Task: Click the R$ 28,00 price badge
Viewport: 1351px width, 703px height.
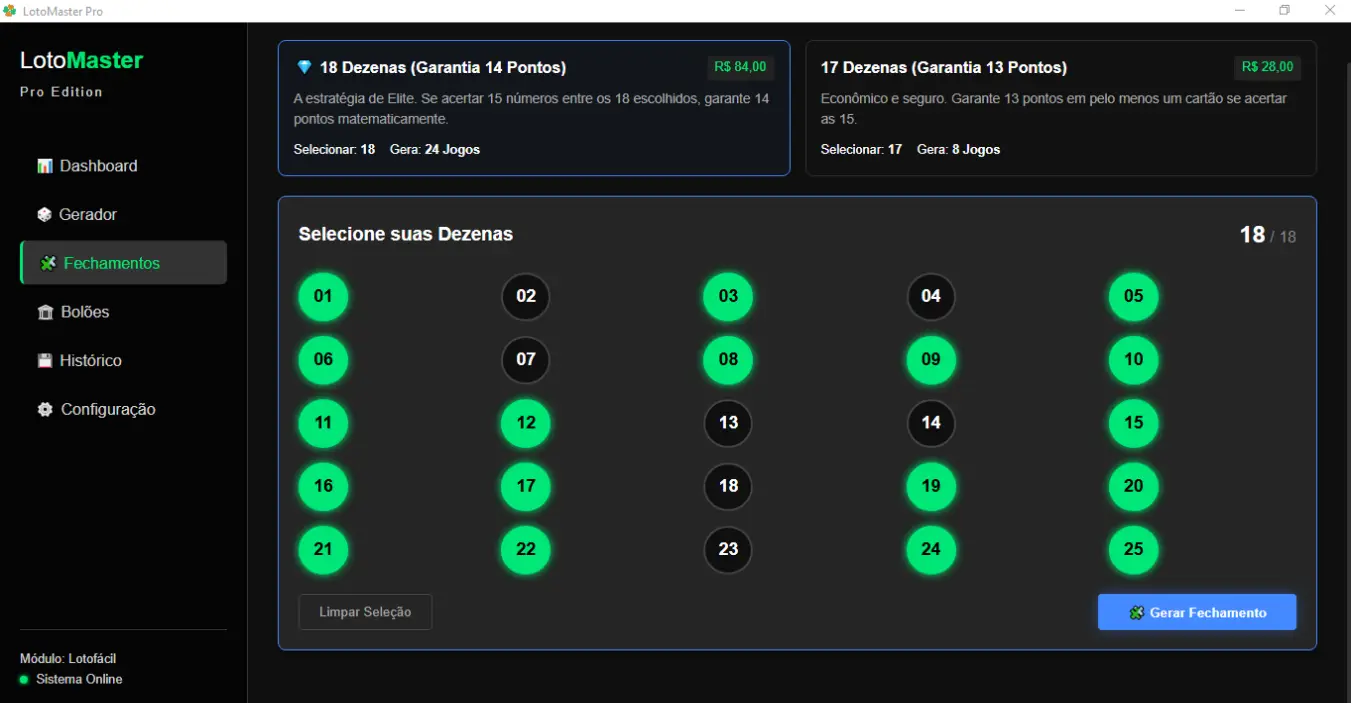Action: pos(1267,67)
